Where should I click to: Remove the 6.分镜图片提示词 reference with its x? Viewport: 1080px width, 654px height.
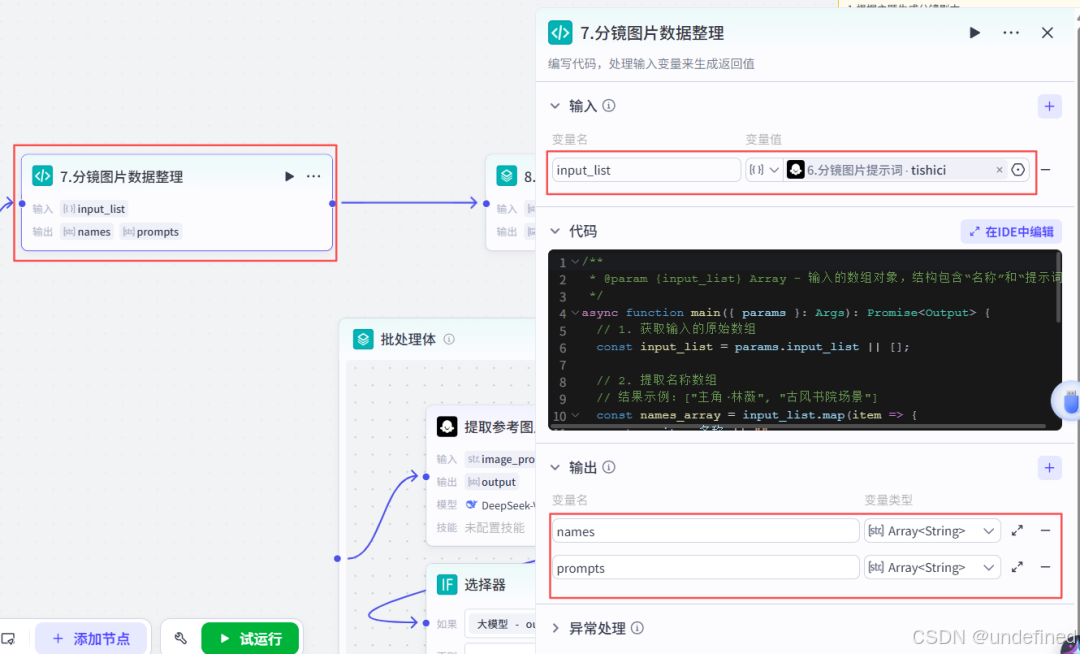999,169
